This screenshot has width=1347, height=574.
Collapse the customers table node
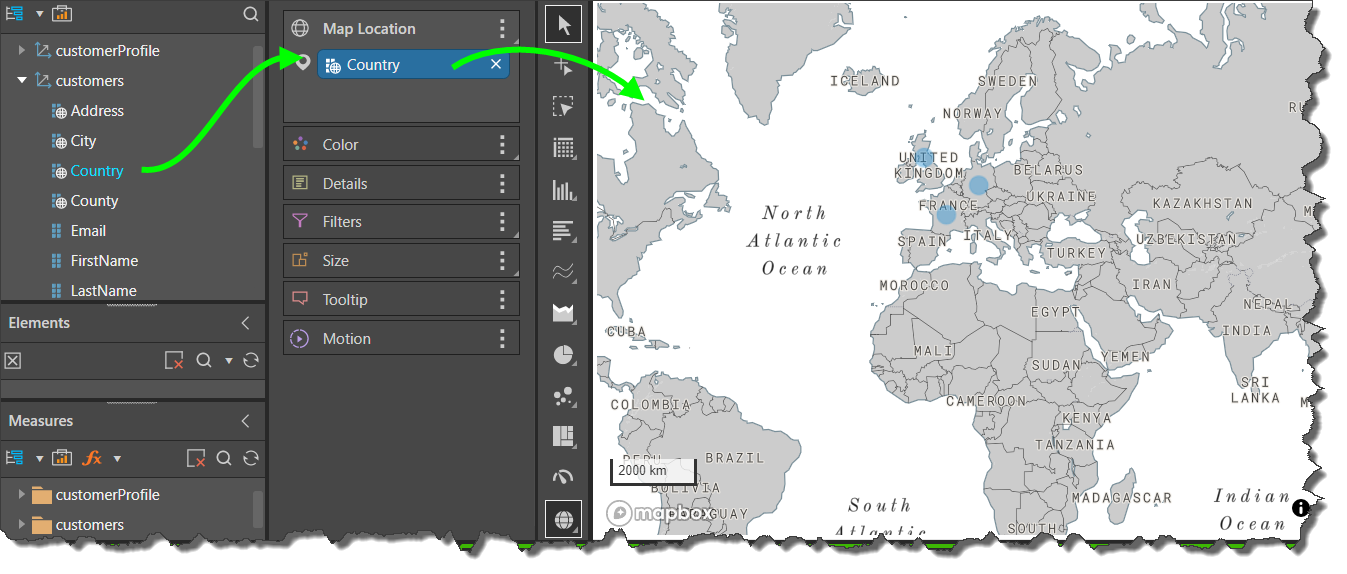click(22, 81)
